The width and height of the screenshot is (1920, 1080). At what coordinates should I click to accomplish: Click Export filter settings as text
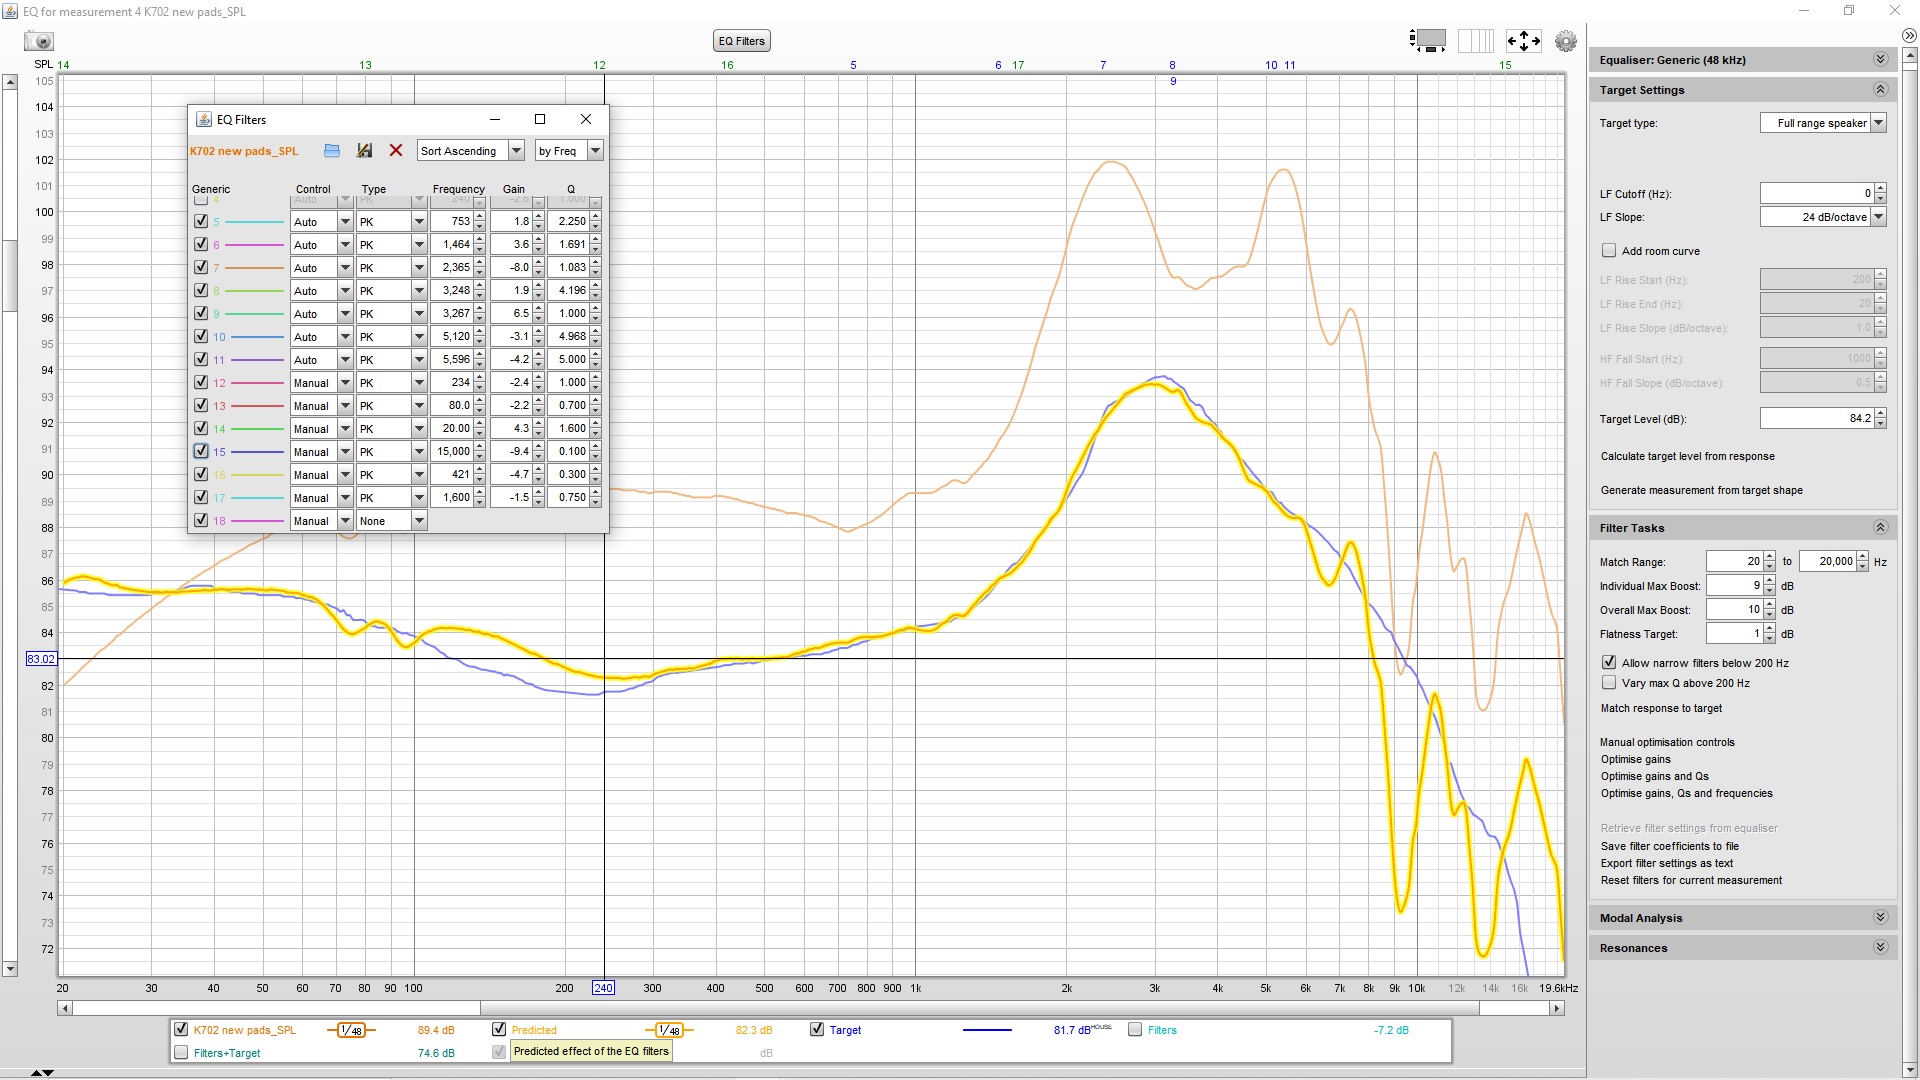1667,863
